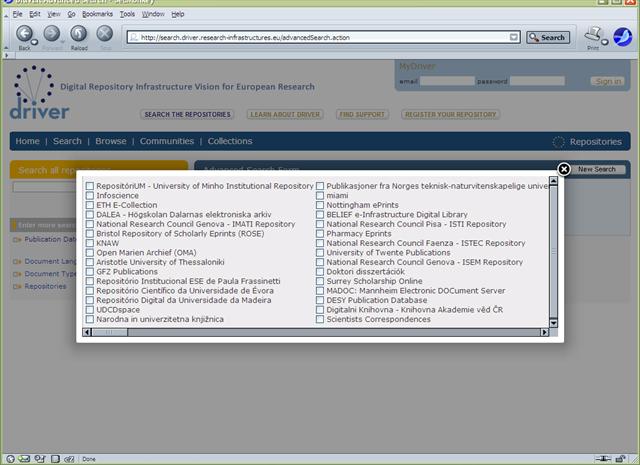Viewport: 640px width, 465px height.
Task: Tick Surrey Scholarship Online checkbox
Action: pos(320,281)
